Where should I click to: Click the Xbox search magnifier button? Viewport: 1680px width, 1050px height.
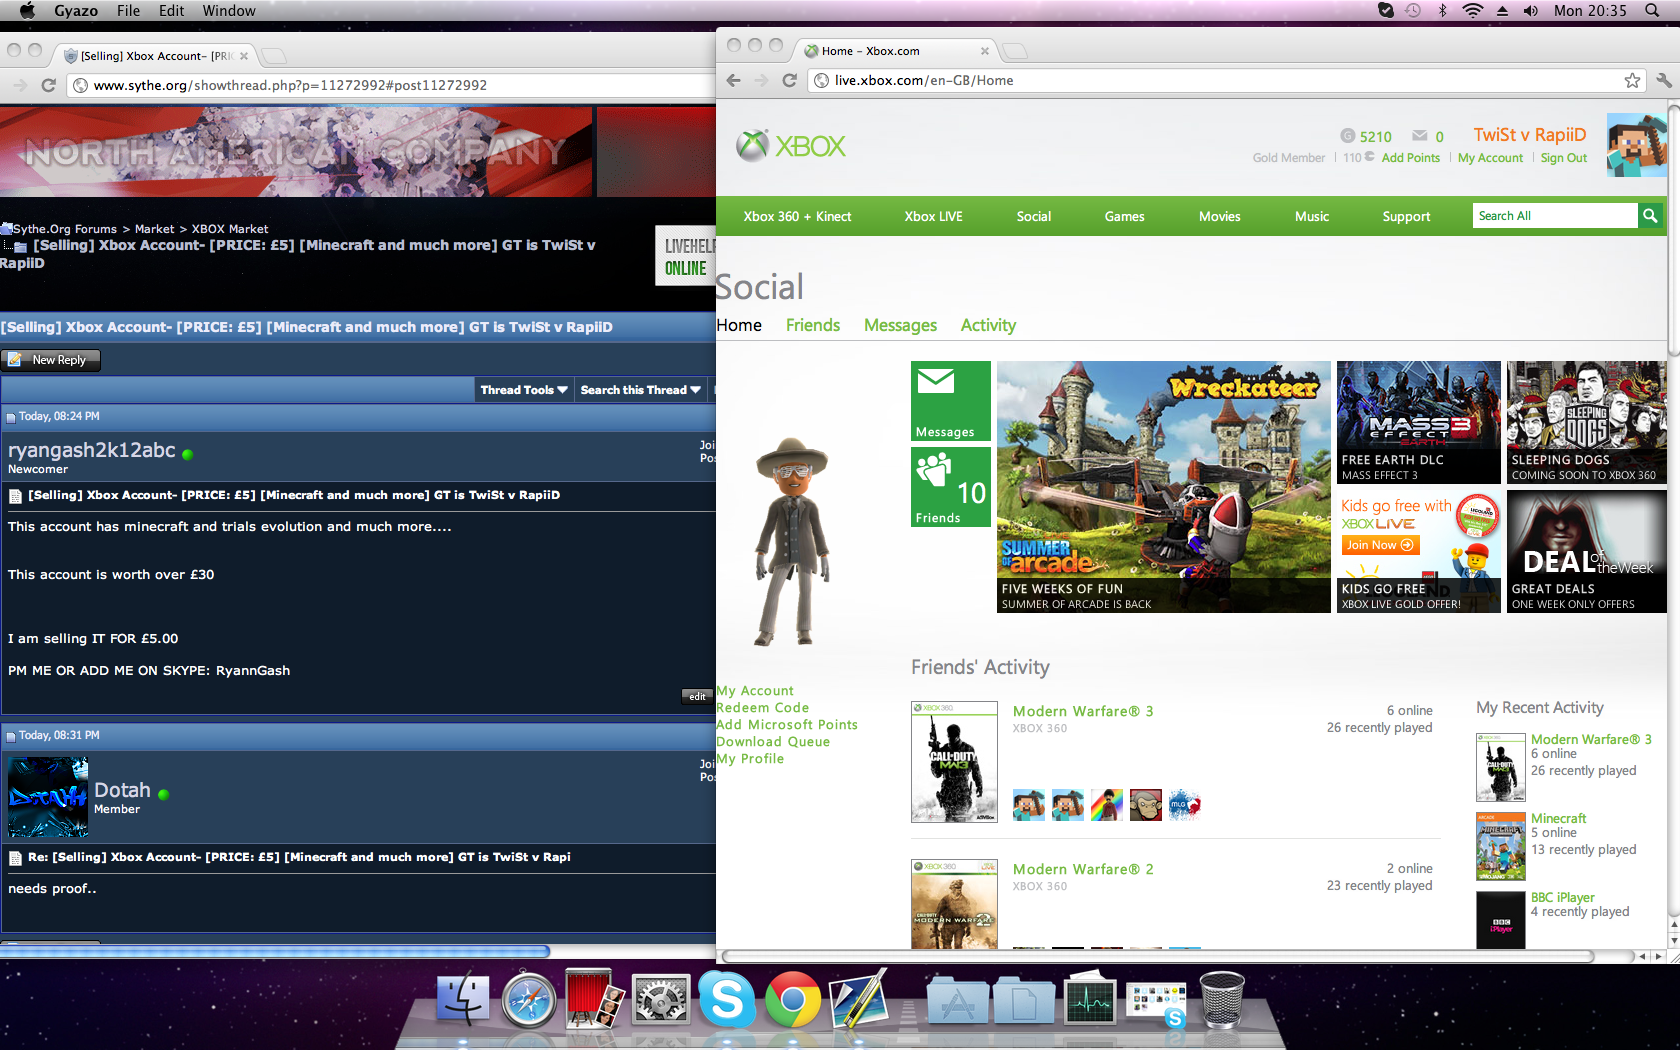(1650, 216)
